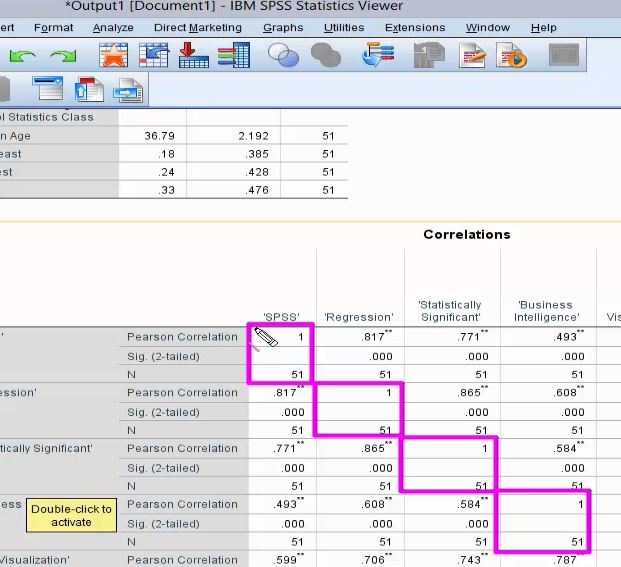This screenshot has height=567, width=621.
Task: Open the Utilities menu
Action: point(344,28)
